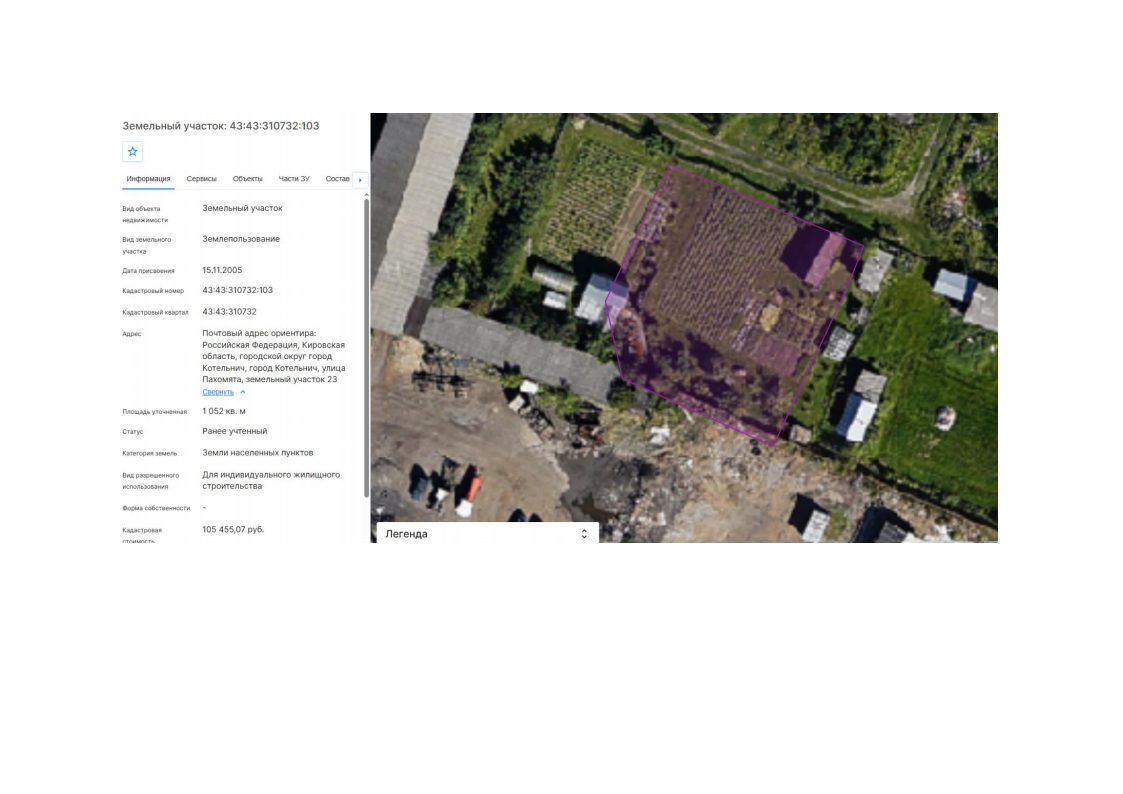Open the Части ЗУ tab
This screenshot has width=1123, height=794.
tap(294, 179)
